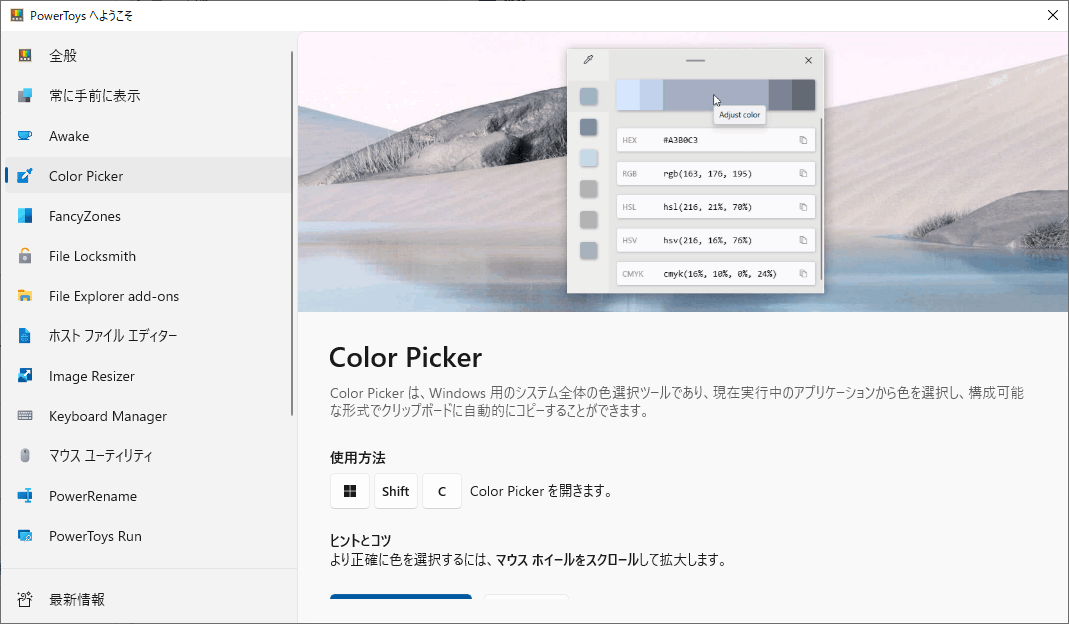Click the Keyboard Manager keyboard icon

(x=25, y=416)
